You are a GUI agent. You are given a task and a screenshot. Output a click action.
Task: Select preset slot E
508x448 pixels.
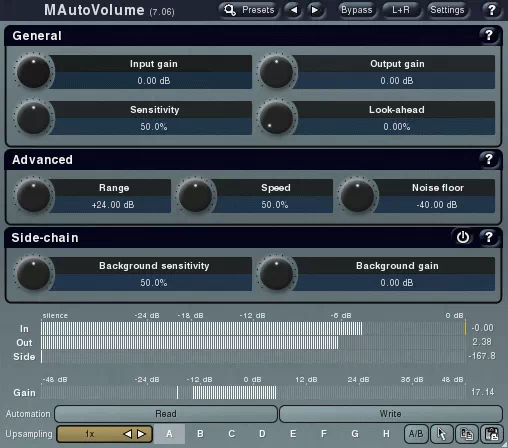coord(293,434)
